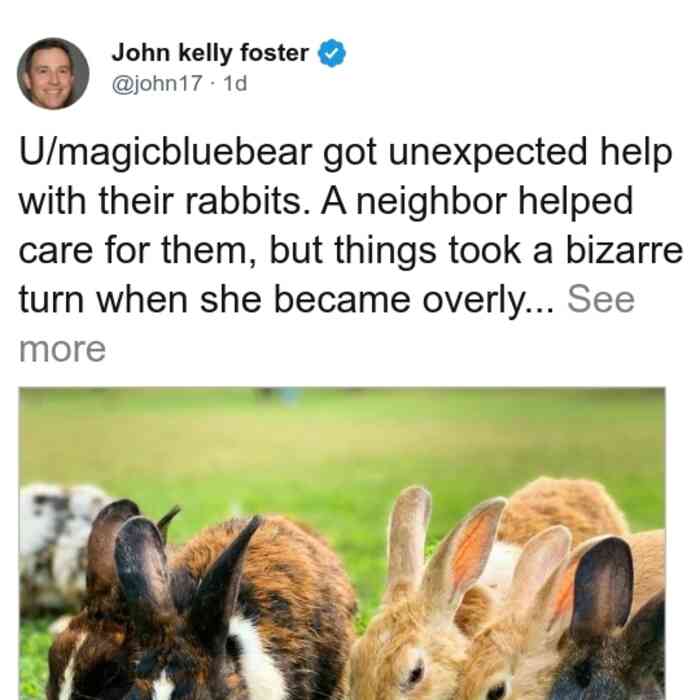Click the dark rabbit ear at photo's right
This screenshot has height=700, width=700.
tap(603, 585)
